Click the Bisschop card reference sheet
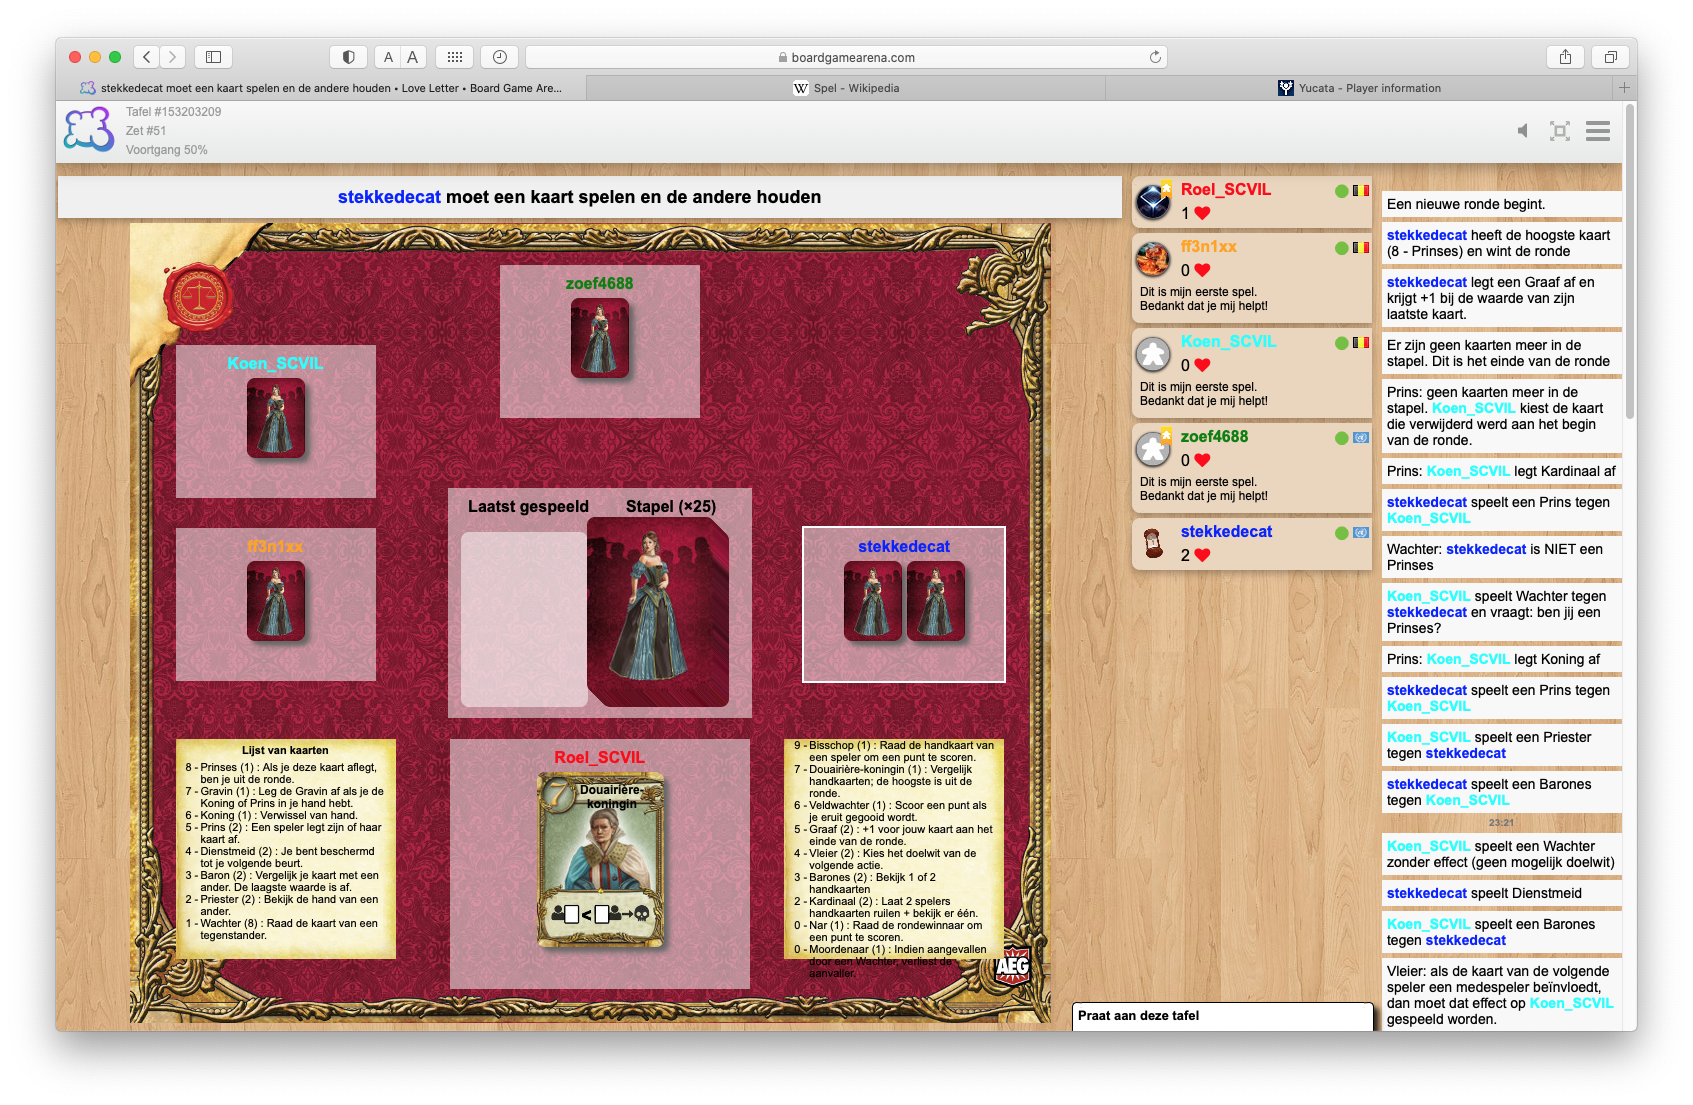The image size is (1693, 1105). [x=894, y=849]
